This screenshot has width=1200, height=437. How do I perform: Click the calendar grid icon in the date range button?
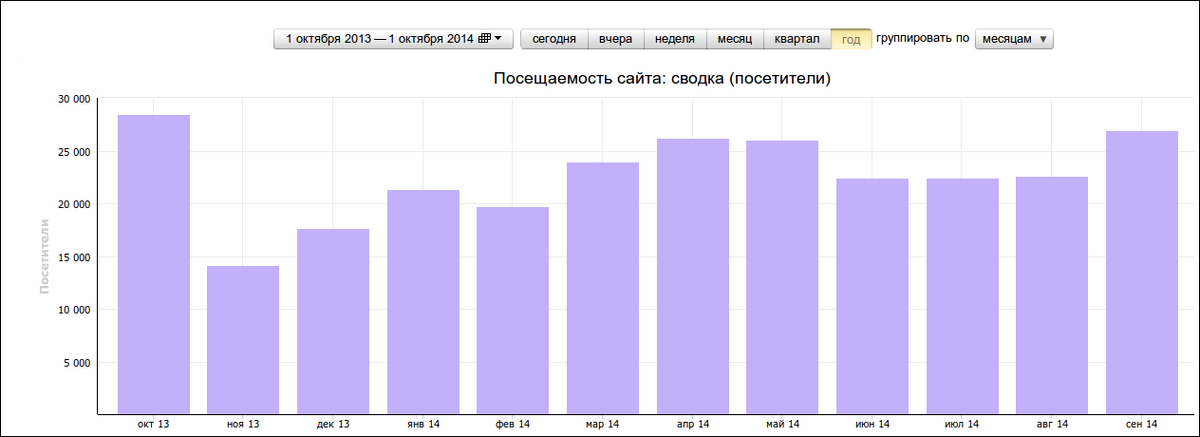coord(485,39)
